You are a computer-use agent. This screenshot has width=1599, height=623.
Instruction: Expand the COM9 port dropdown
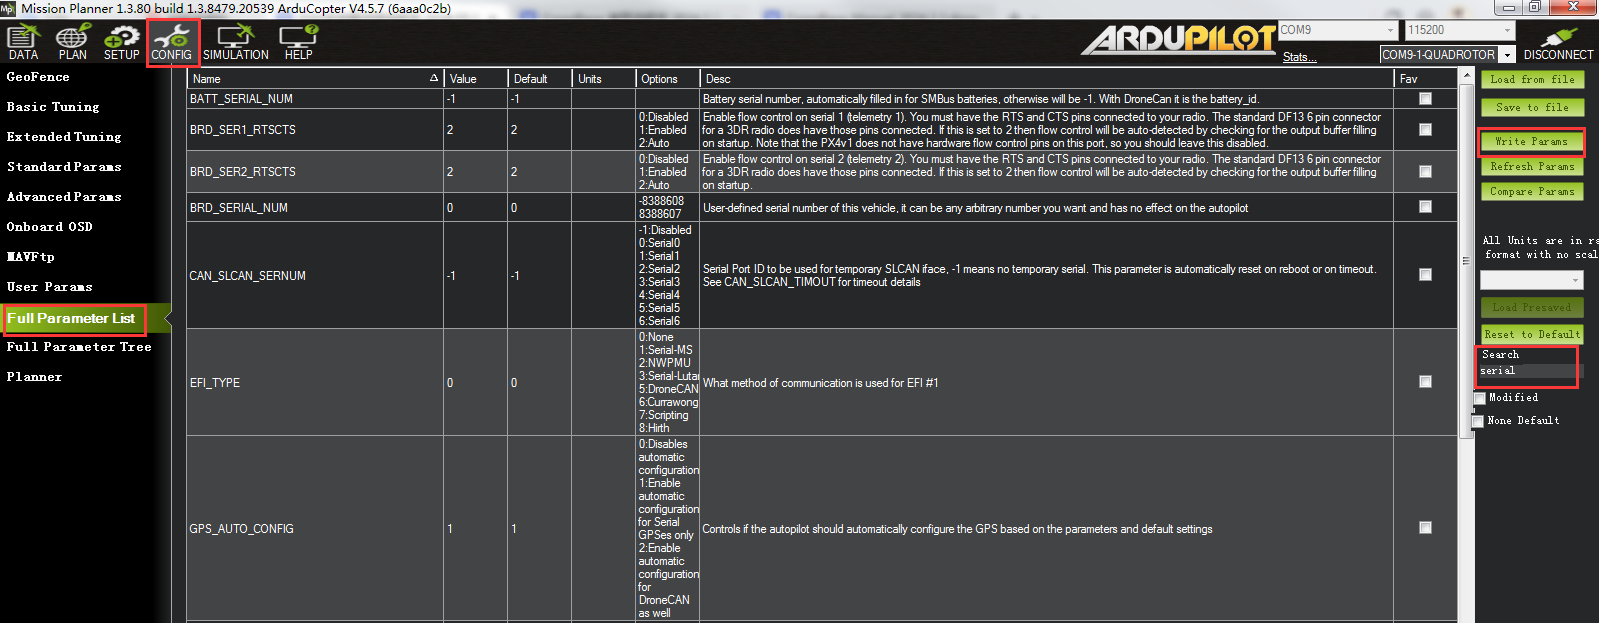[x=1390, y=30]
